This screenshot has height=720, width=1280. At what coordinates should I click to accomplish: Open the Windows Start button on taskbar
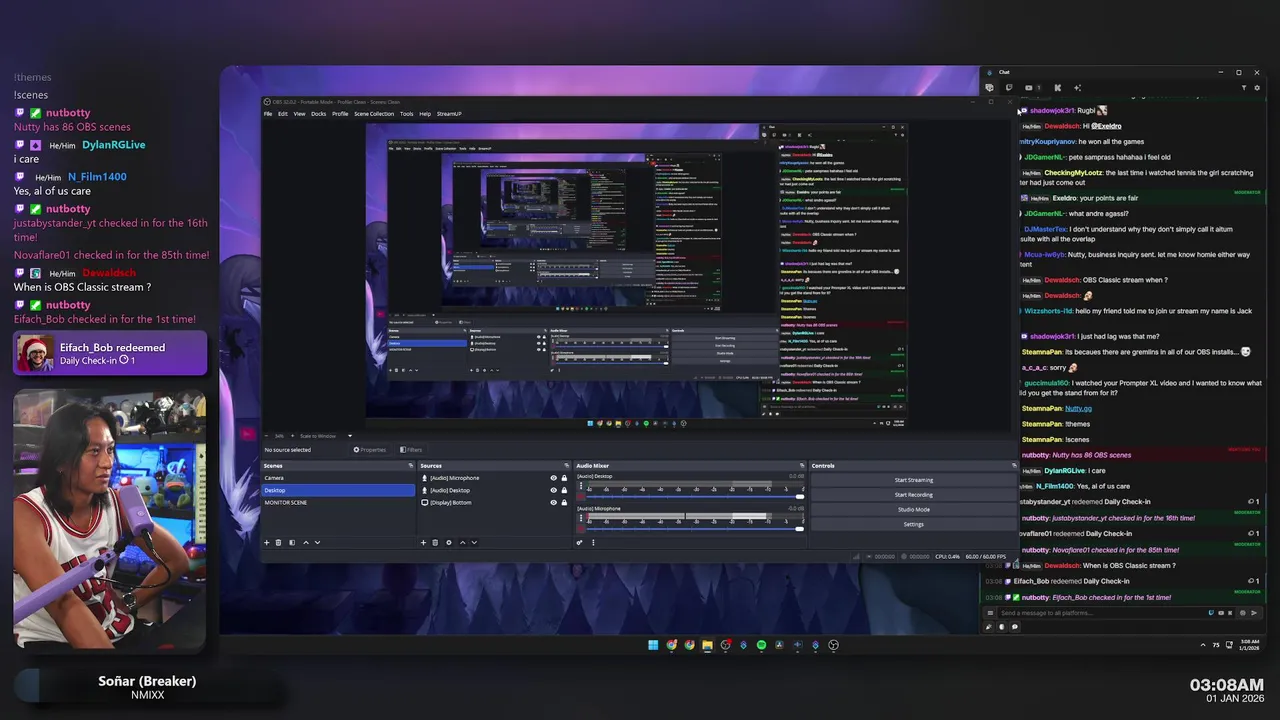point(653,645)
